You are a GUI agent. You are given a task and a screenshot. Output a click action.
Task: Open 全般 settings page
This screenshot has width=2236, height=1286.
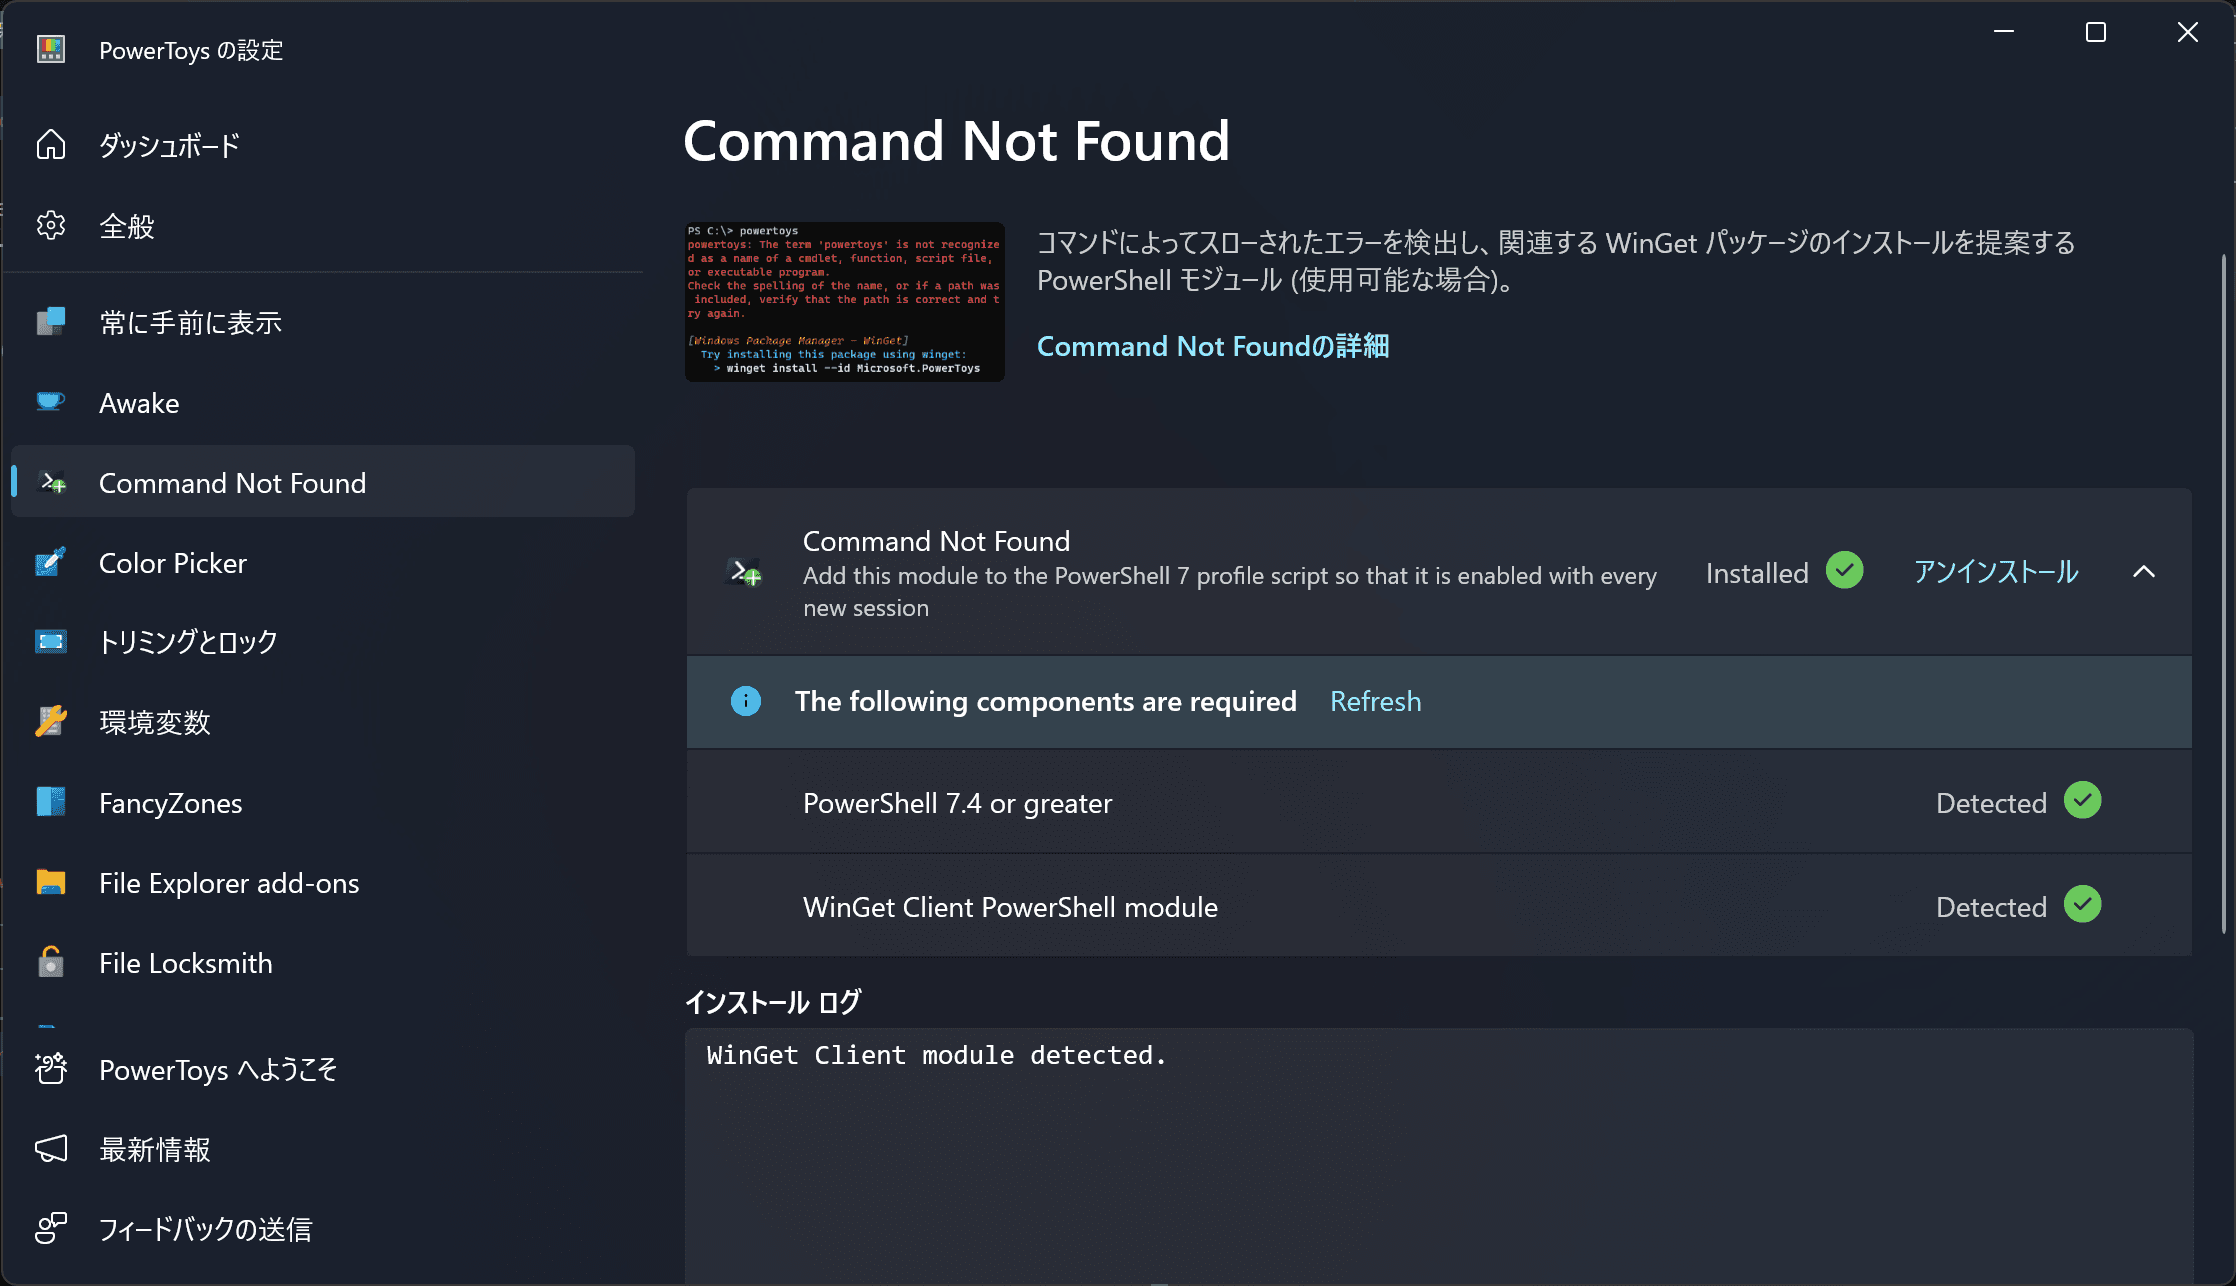point(323,227)
